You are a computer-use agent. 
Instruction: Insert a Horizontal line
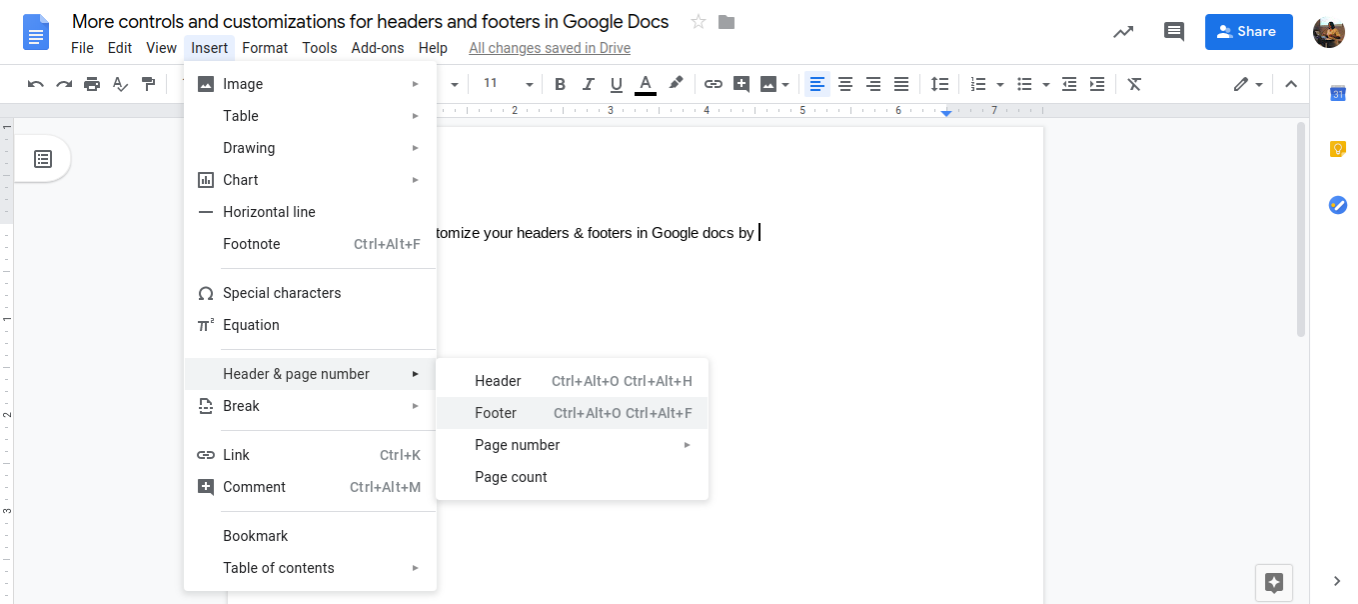coord(310,212)
